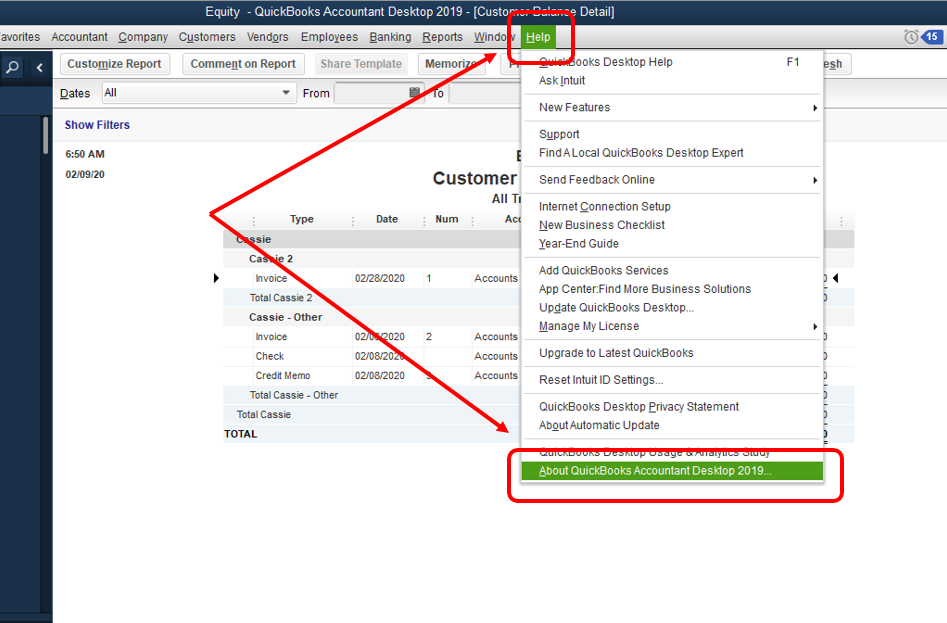Click the reminders badge showing 15
The width and height of the screenshot is (947, 623).
(x=932, y=37)
